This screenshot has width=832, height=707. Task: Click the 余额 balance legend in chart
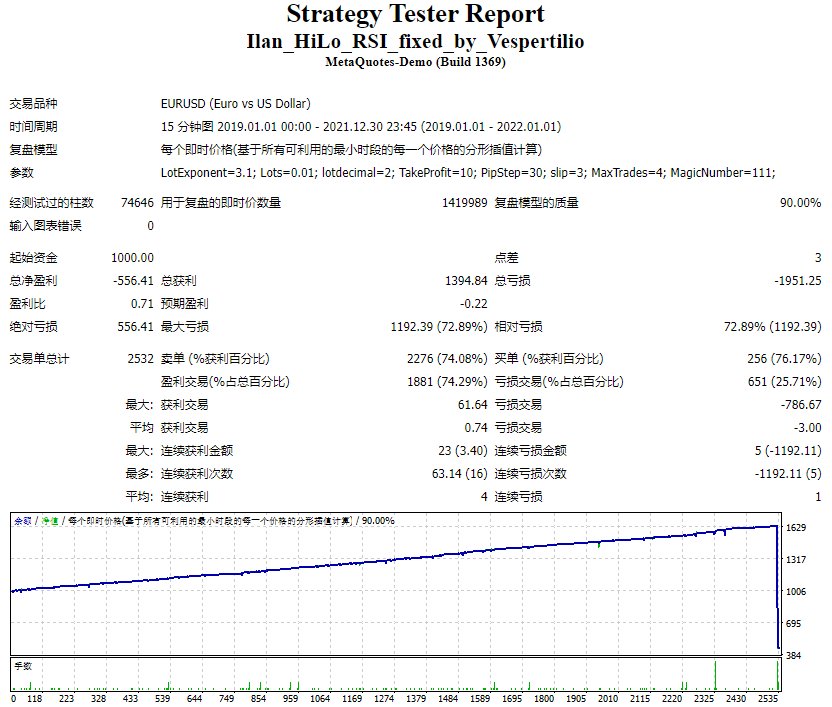point(23,521)
